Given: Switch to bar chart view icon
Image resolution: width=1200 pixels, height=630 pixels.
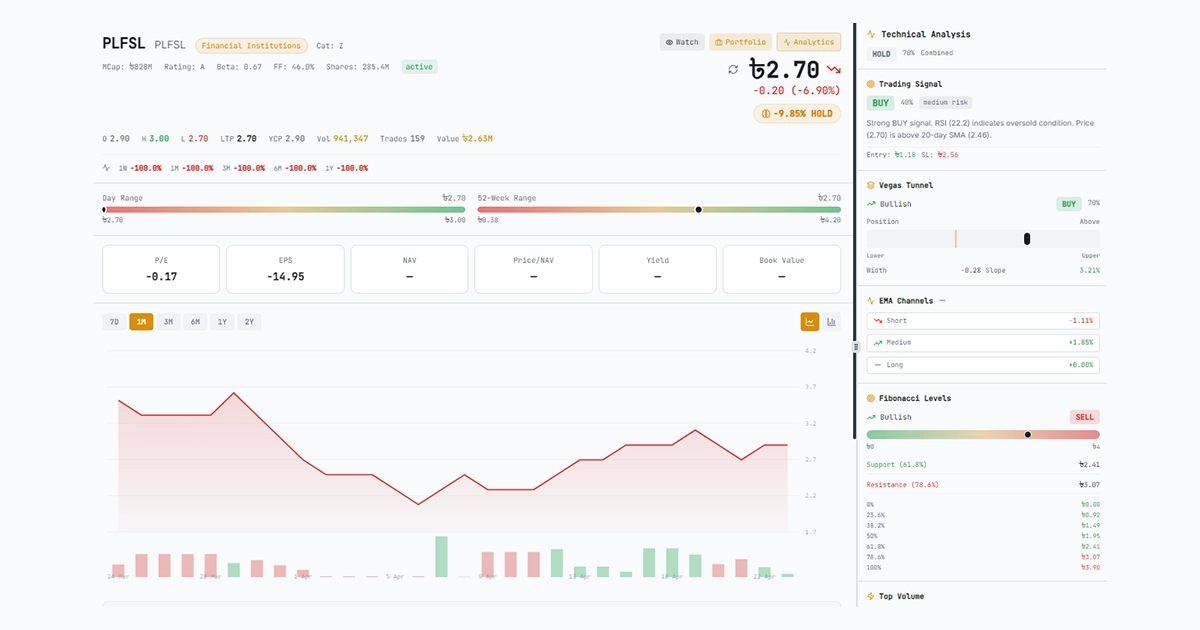Looking at the screenshot, I should [832, 321].
